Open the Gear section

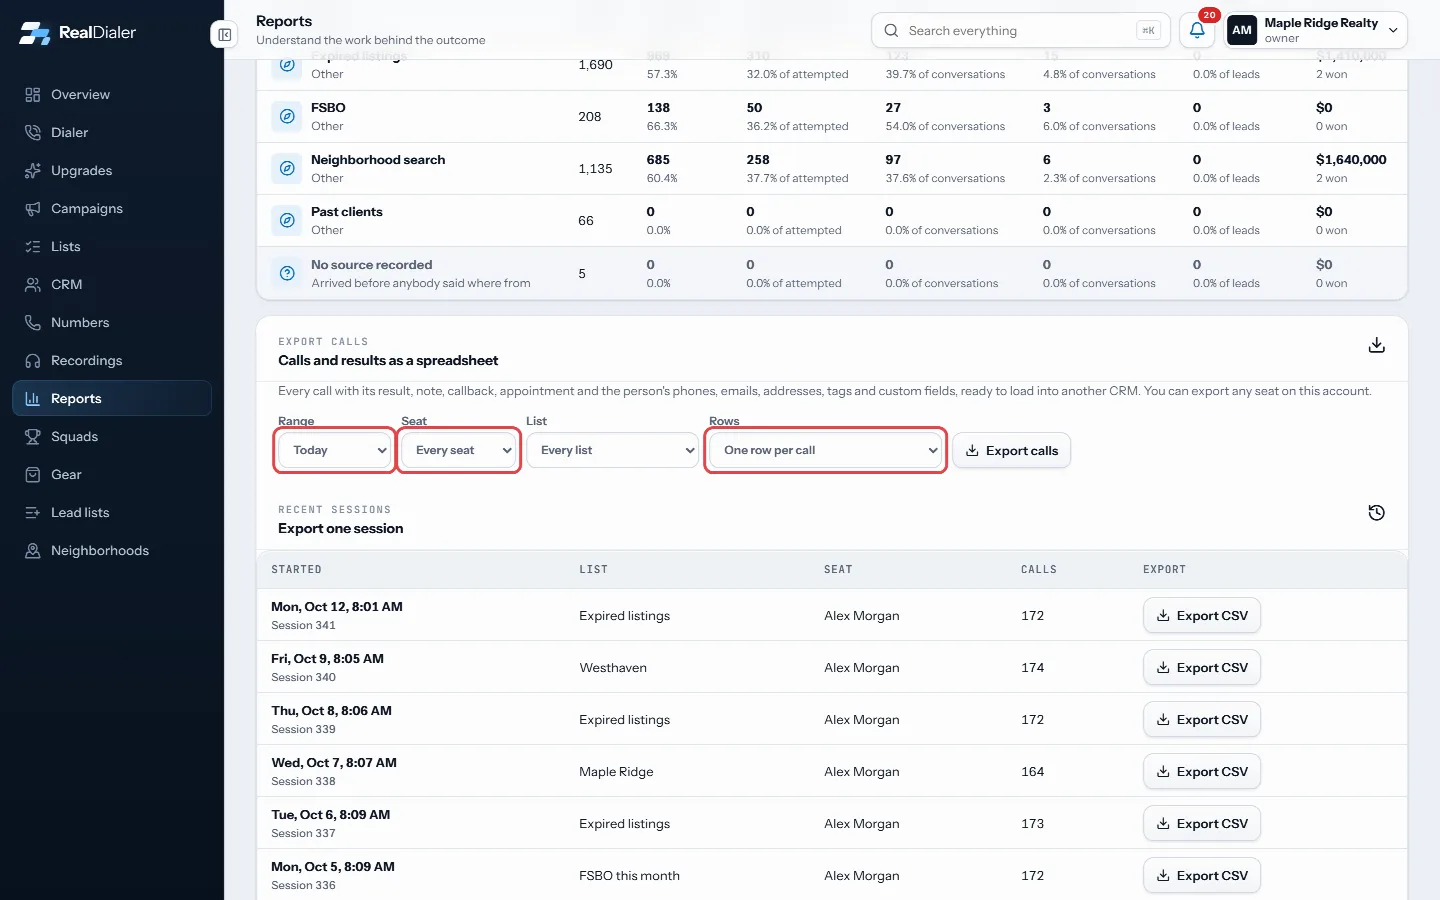[x=112, y=475]
